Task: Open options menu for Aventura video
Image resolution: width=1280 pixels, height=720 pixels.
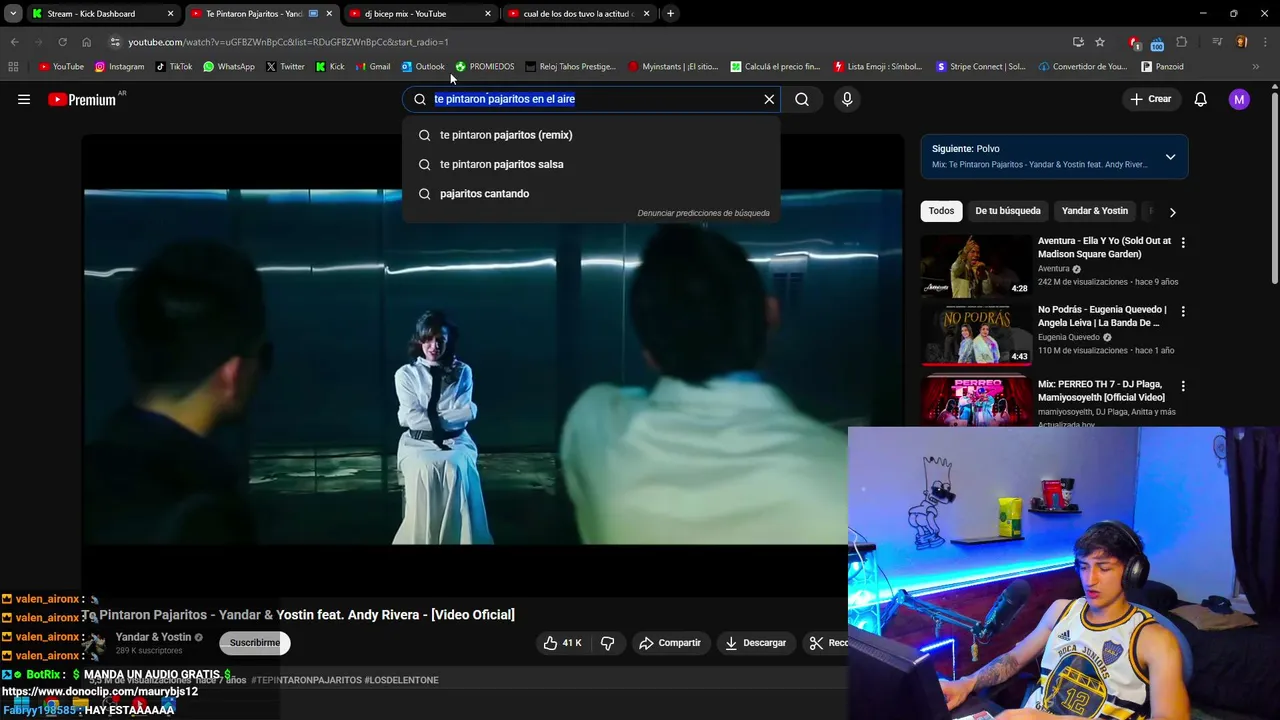Action: (1183, 243)
